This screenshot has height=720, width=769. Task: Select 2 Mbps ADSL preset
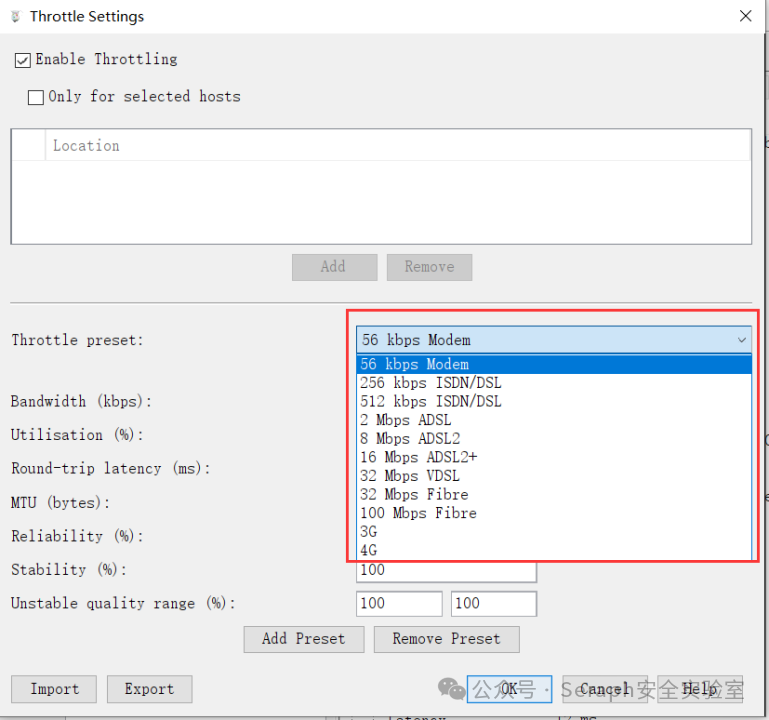(x=554, y=420)
